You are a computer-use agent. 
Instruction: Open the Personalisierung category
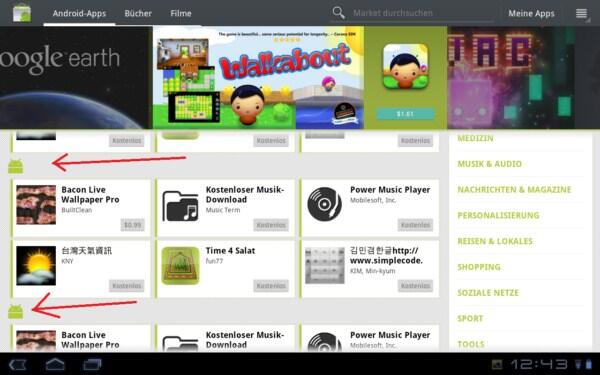pyautogui.click(x=498, y=215)
